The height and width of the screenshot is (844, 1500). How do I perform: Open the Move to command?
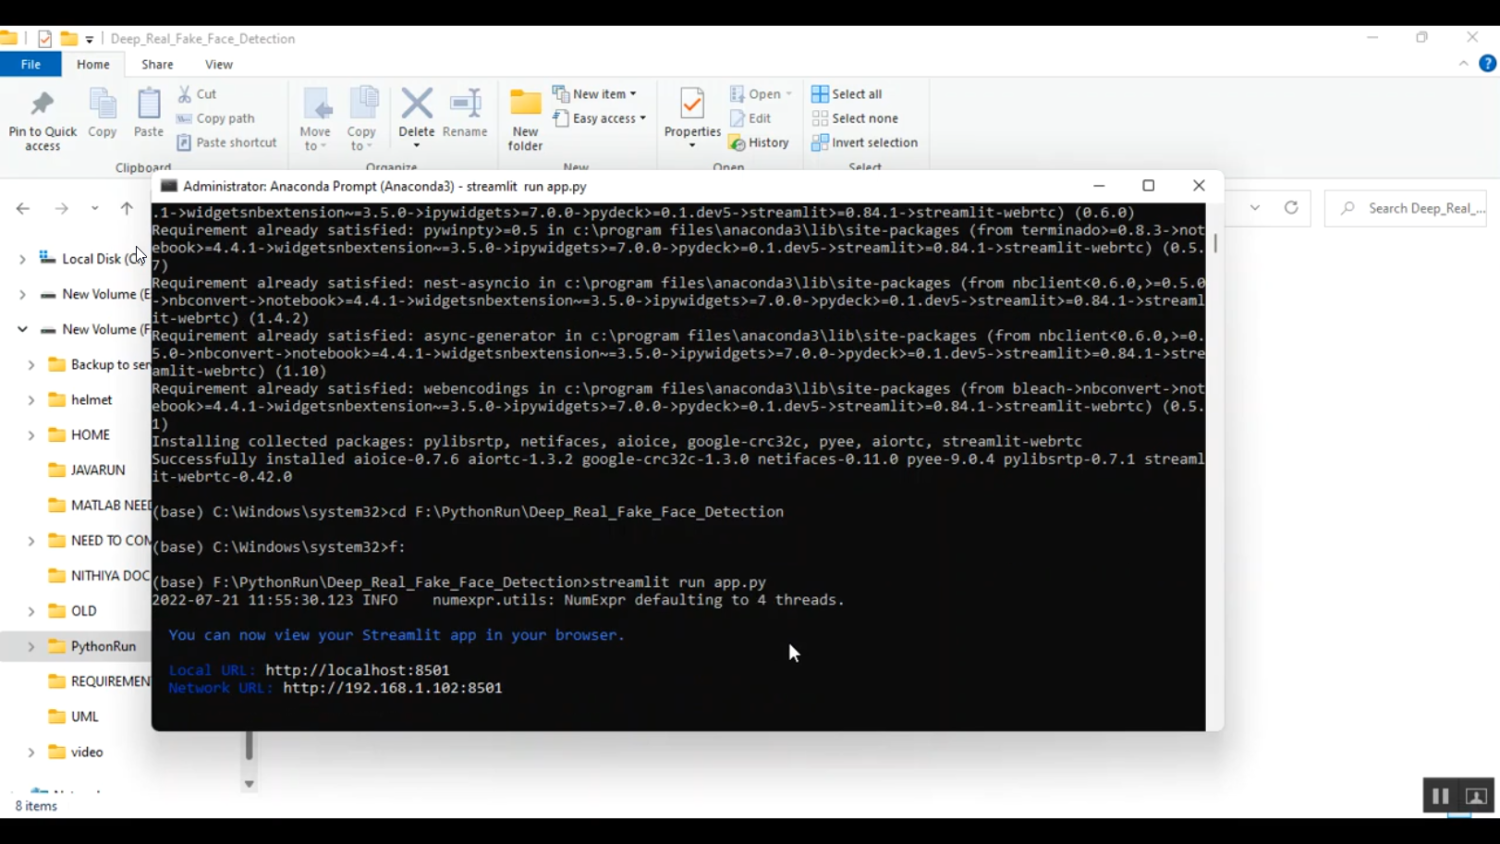[315, 119]
